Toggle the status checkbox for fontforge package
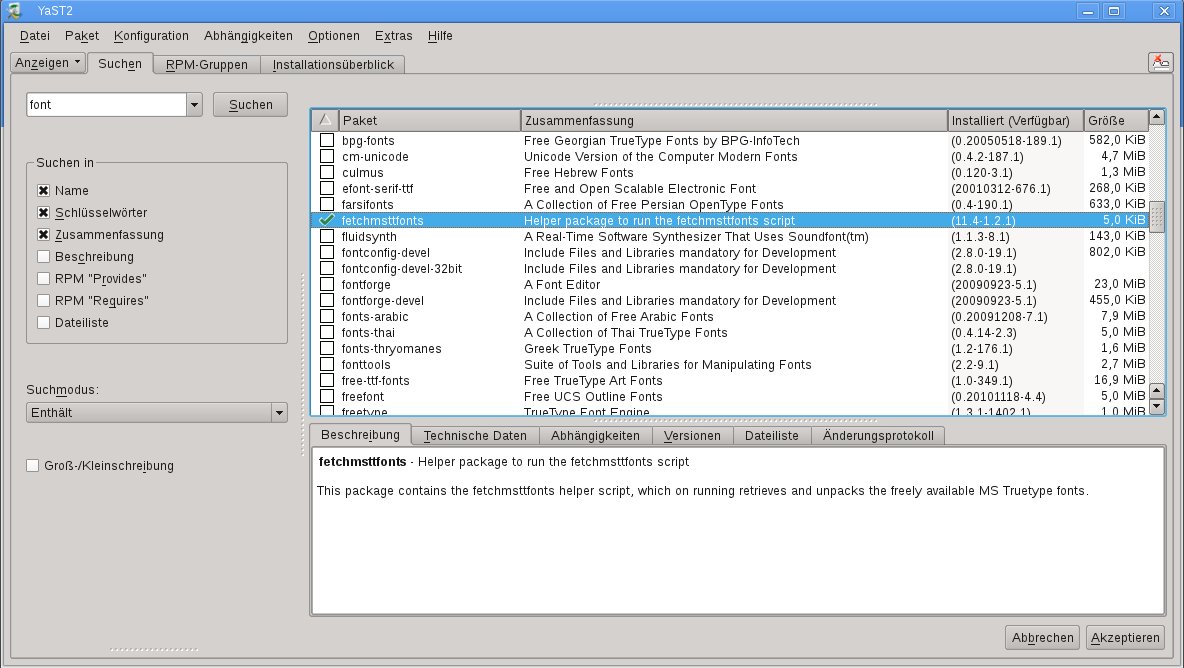The width and height of the screenshot is (1184, 668). (326, 284)
